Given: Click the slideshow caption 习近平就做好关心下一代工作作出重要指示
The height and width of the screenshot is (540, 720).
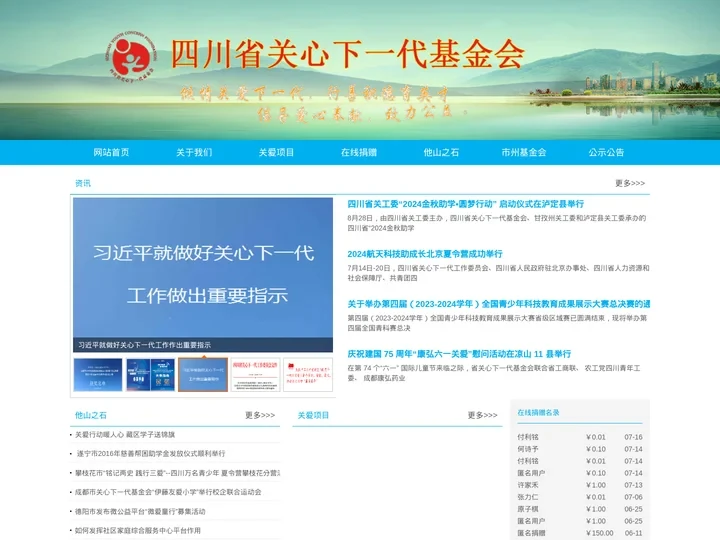Looking at the screenshot, I should point(144,345).
